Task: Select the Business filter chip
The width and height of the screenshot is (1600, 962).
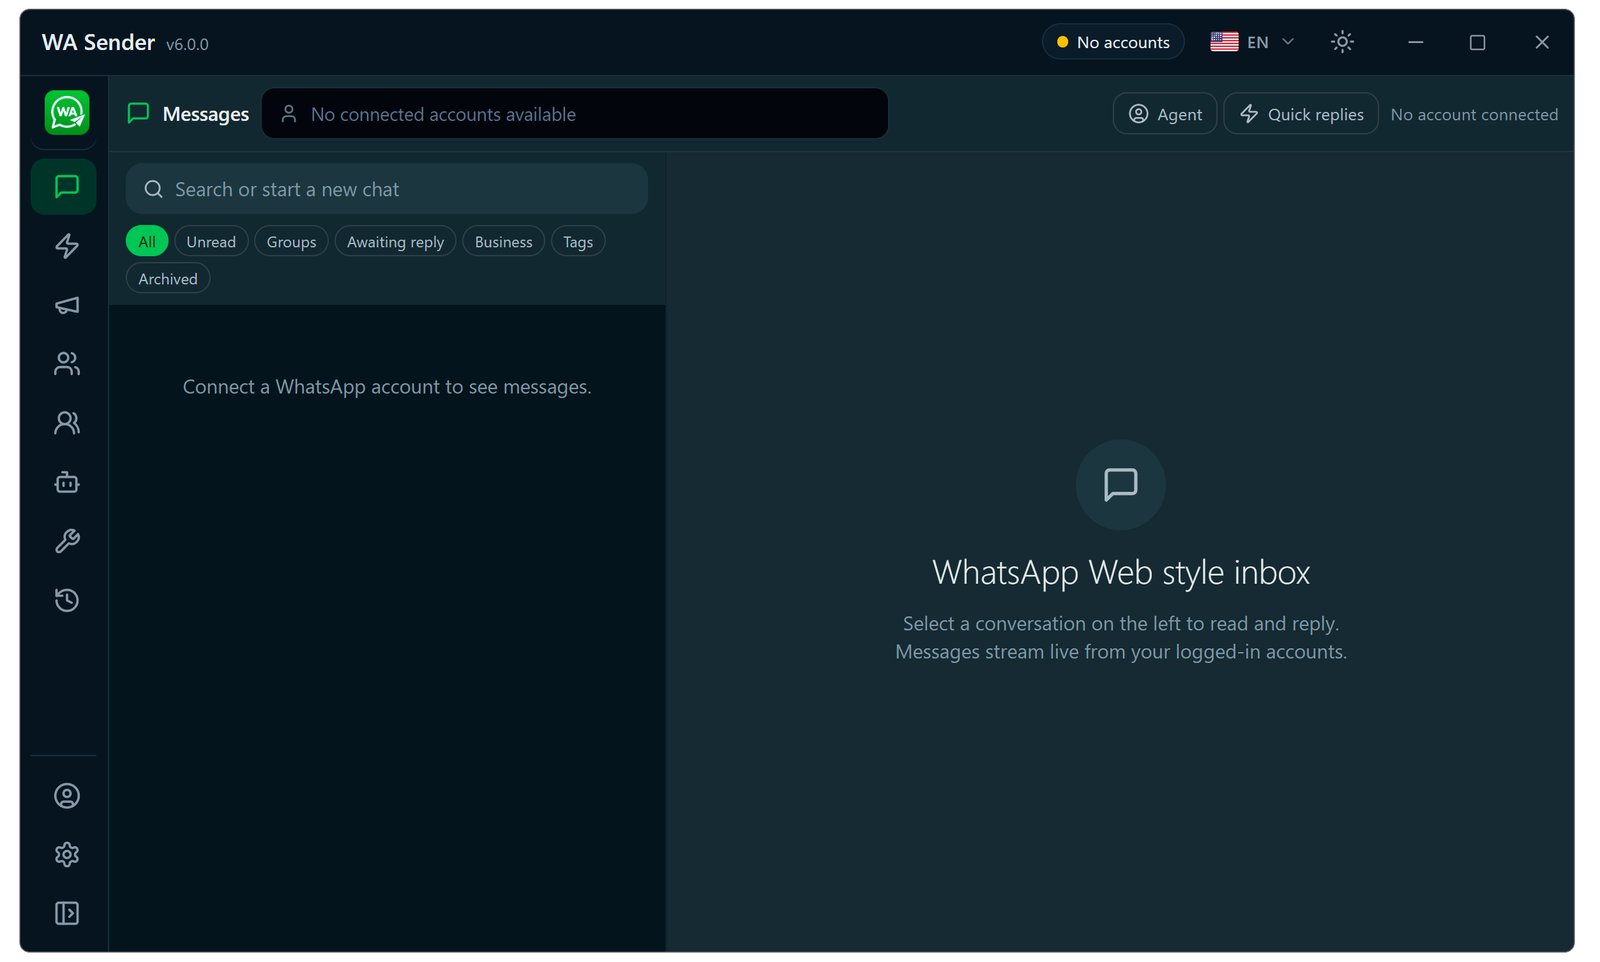Action: [x=503, y=242]
